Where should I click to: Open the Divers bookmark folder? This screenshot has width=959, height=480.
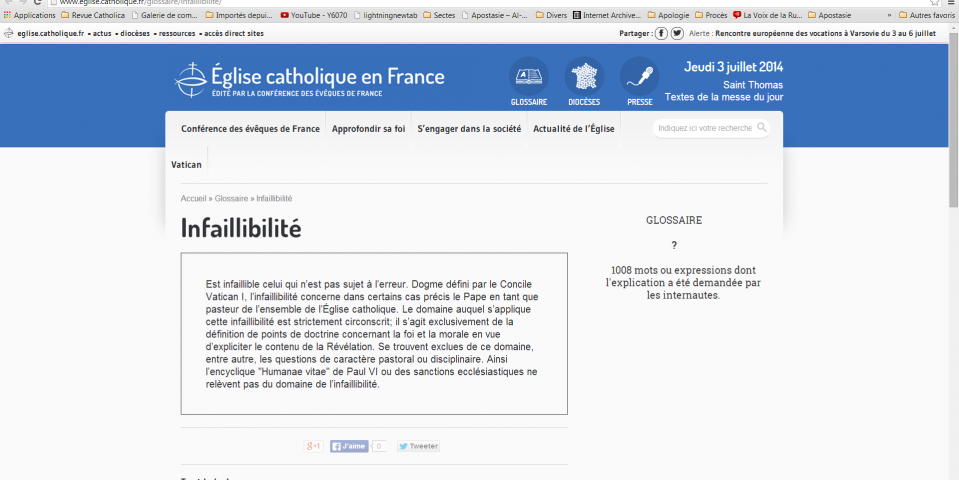(x=551, y=15)
